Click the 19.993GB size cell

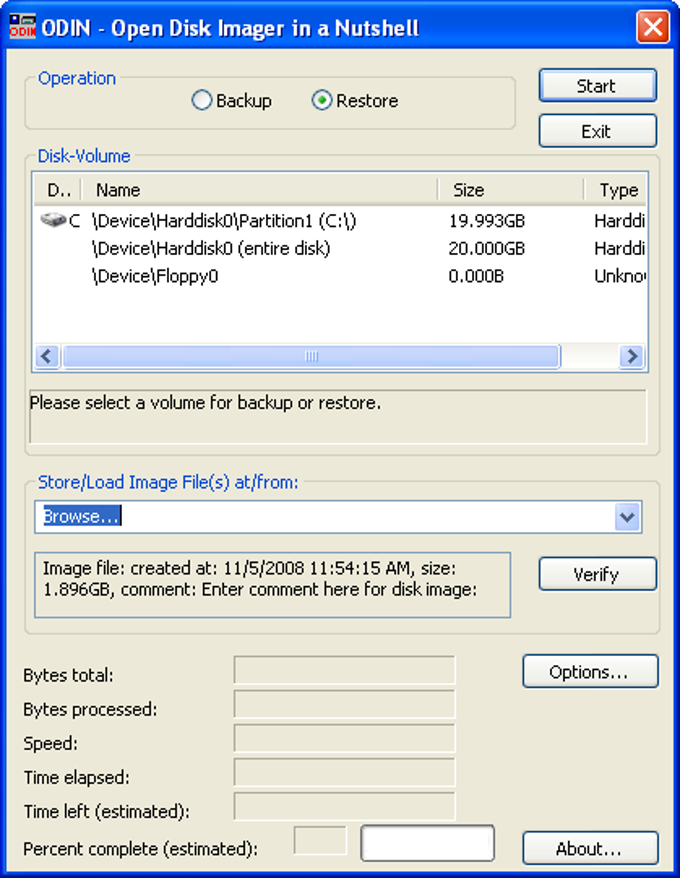486,221
